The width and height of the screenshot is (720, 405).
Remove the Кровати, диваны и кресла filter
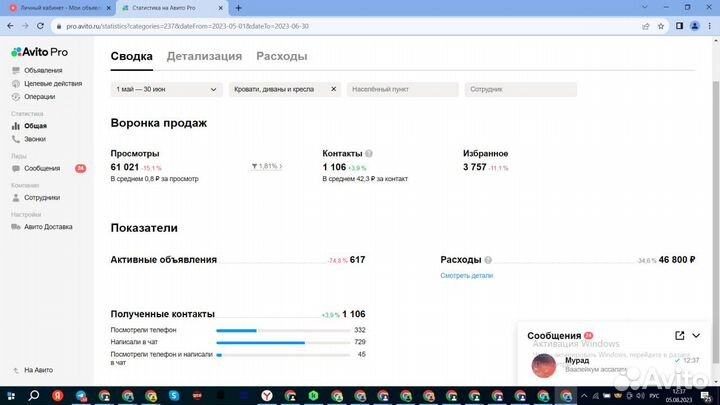[334, 89]
